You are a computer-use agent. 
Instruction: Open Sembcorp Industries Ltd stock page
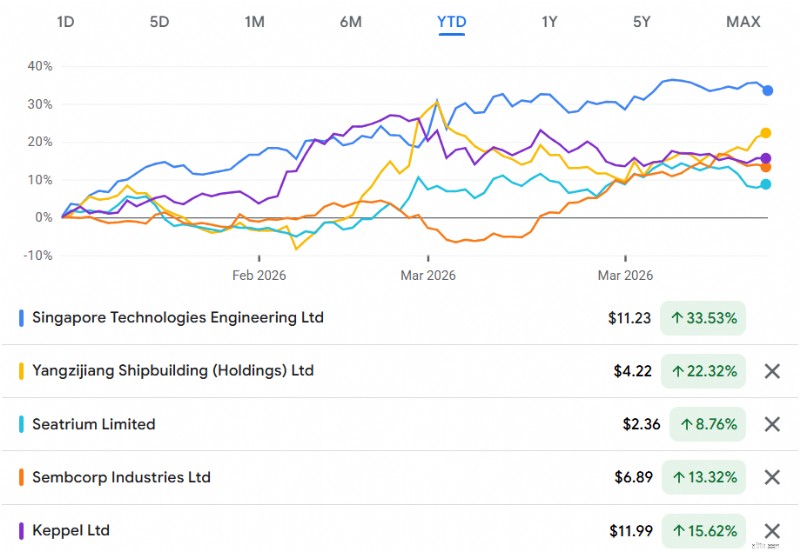121,477
